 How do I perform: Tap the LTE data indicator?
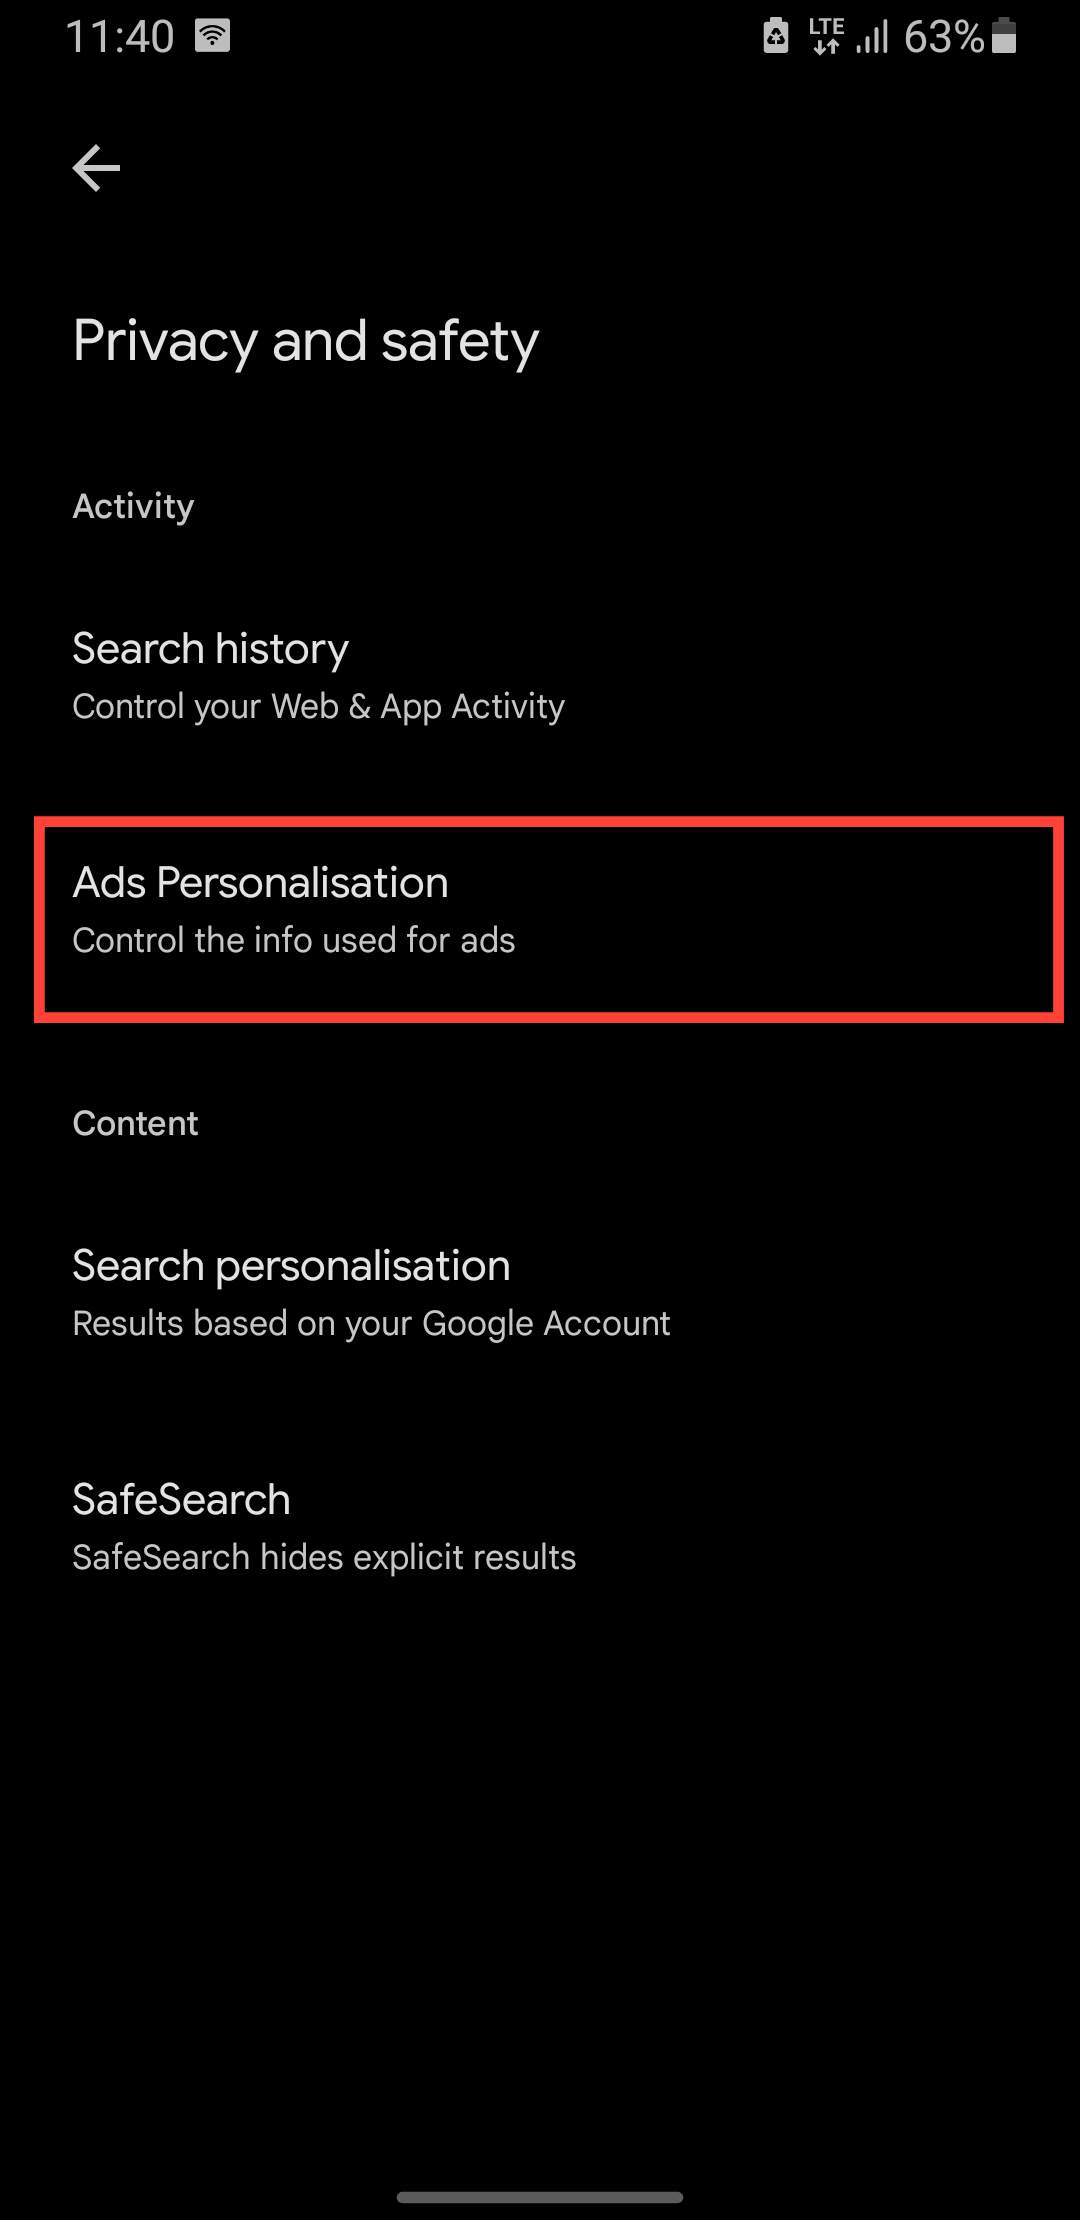pos(826,36)
